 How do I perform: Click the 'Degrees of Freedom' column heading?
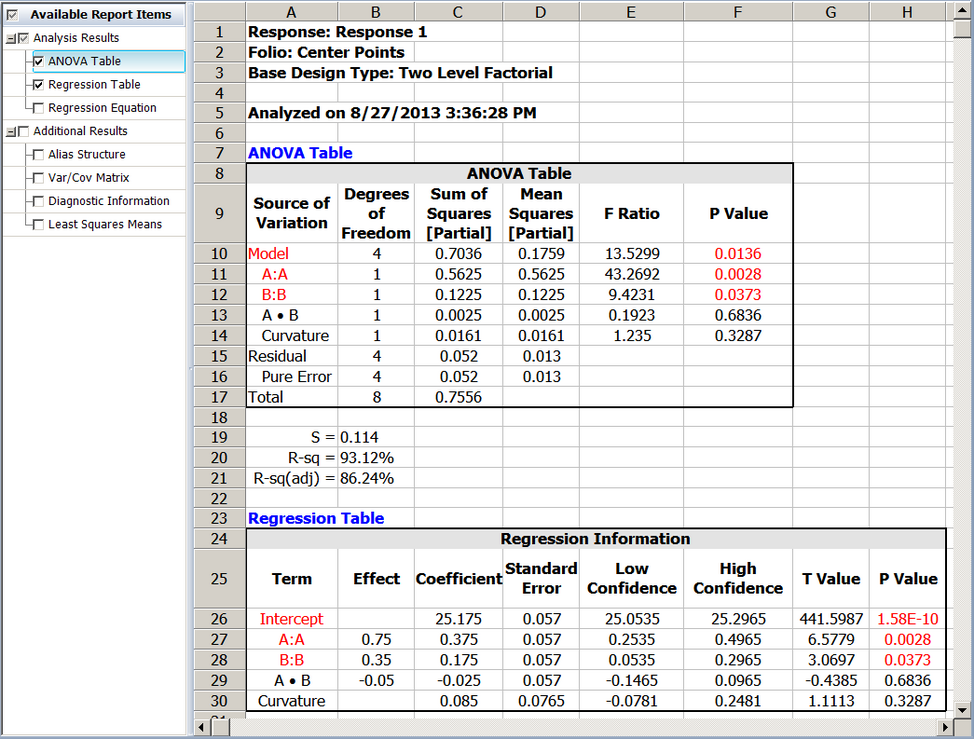(x=376, y=213)
